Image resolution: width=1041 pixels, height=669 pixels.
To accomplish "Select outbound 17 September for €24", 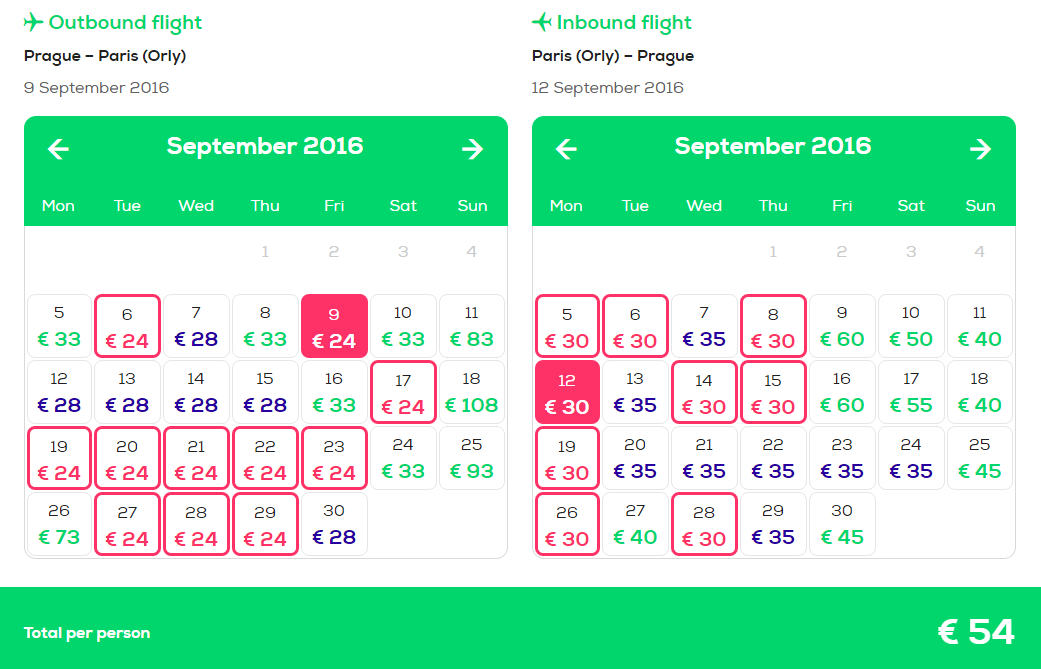I will (x=403, y=392).
